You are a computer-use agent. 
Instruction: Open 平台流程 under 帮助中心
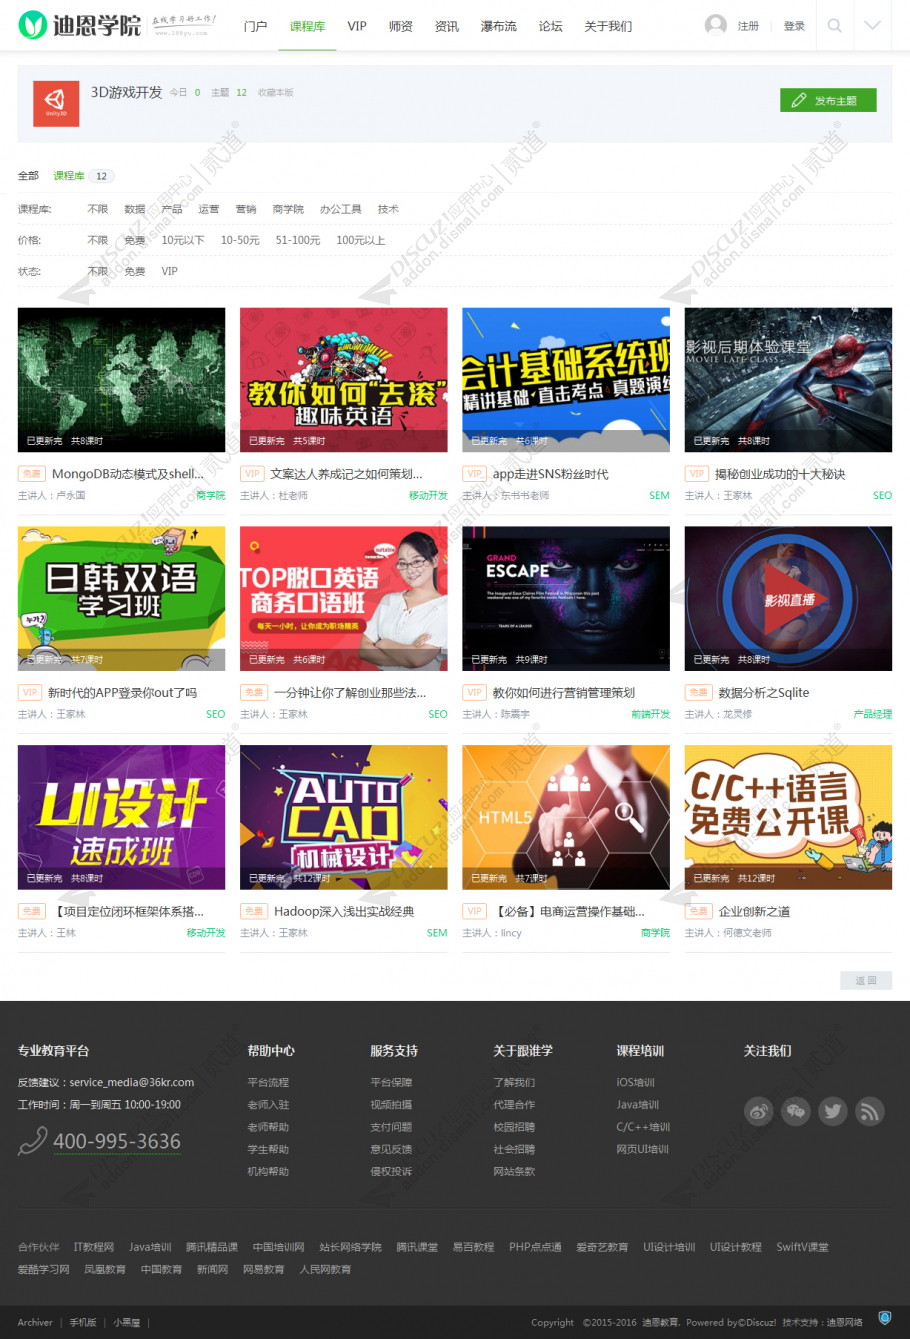point(268,1082)
